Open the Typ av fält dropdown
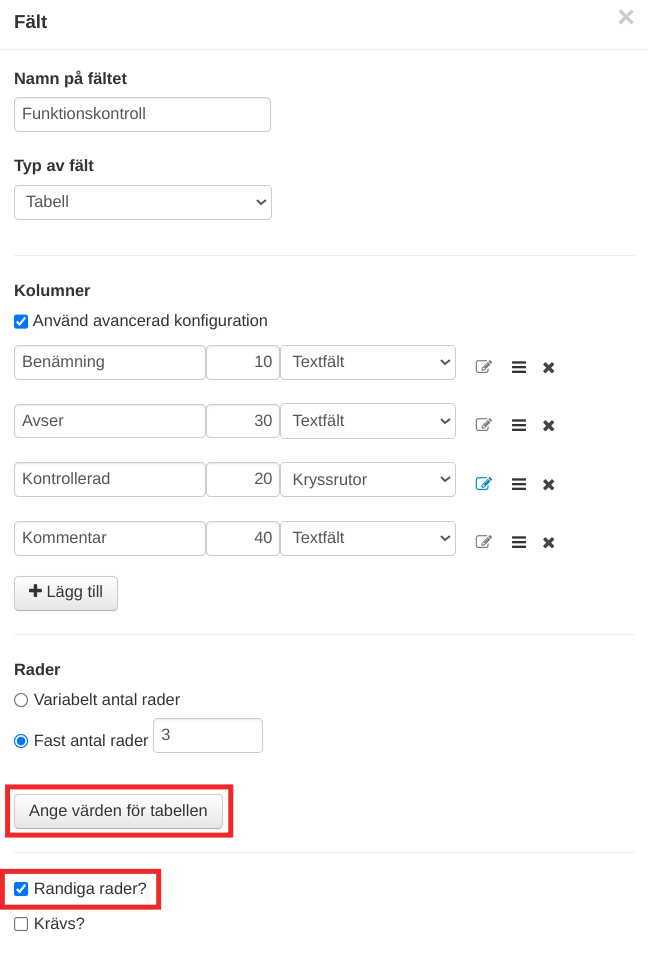The width and height of the screenshot is (648, 955). pyautogui.click(x=143, y=202)
